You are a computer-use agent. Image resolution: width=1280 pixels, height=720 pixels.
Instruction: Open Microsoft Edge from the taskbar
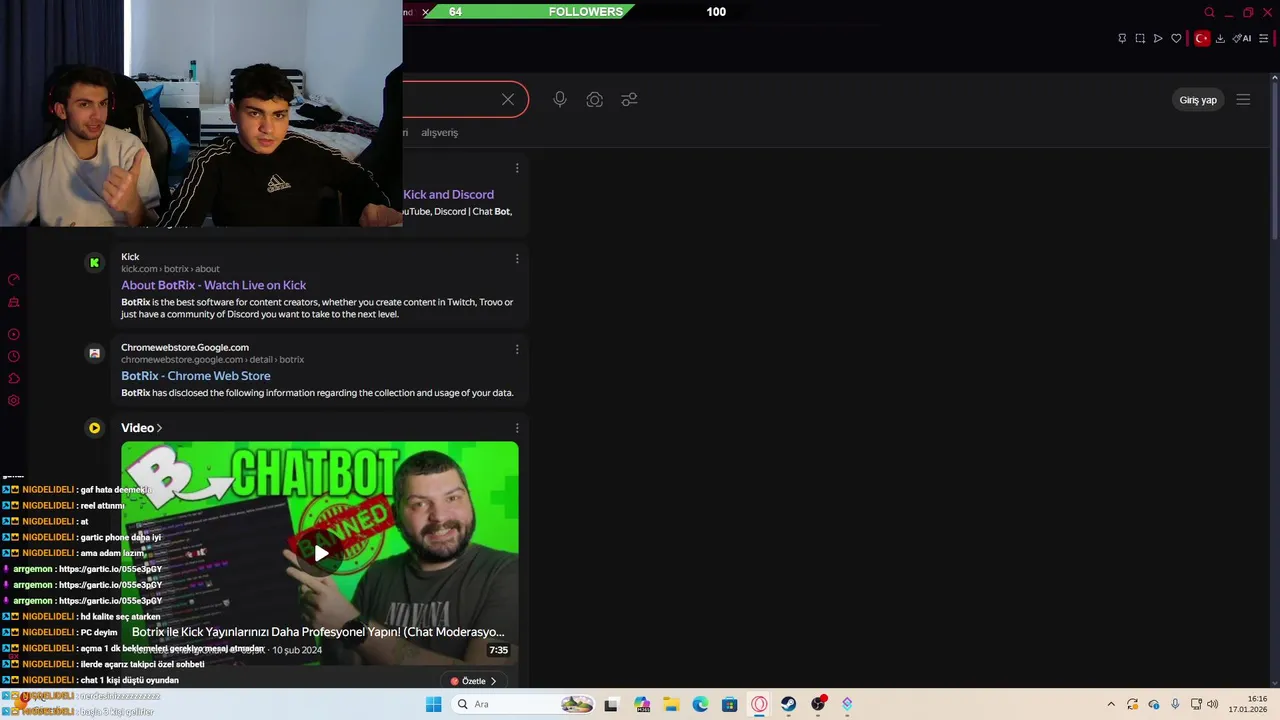[700, 704]
